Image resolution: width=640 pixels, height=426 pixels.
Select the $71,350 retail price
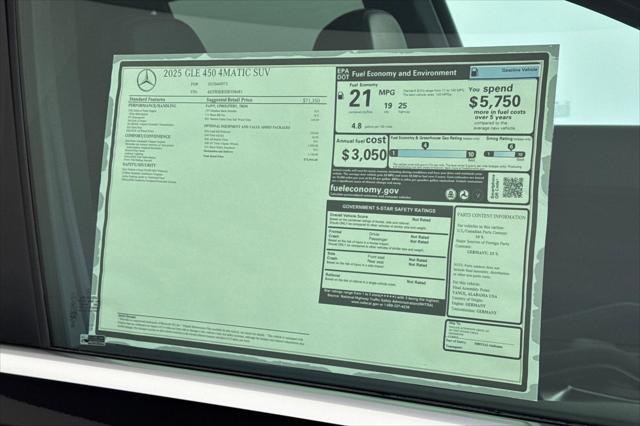(311, 100)
